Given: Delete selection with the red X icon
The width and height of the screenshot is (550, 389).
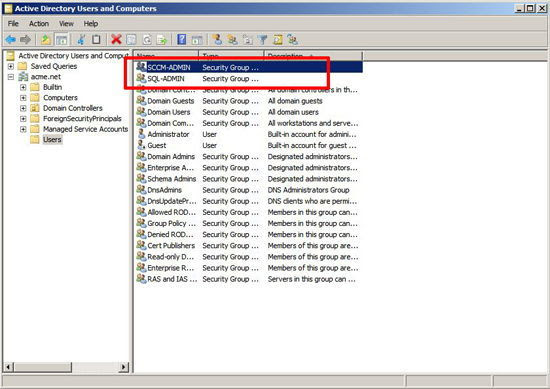Looking at the screenshot, I should 116,40.
